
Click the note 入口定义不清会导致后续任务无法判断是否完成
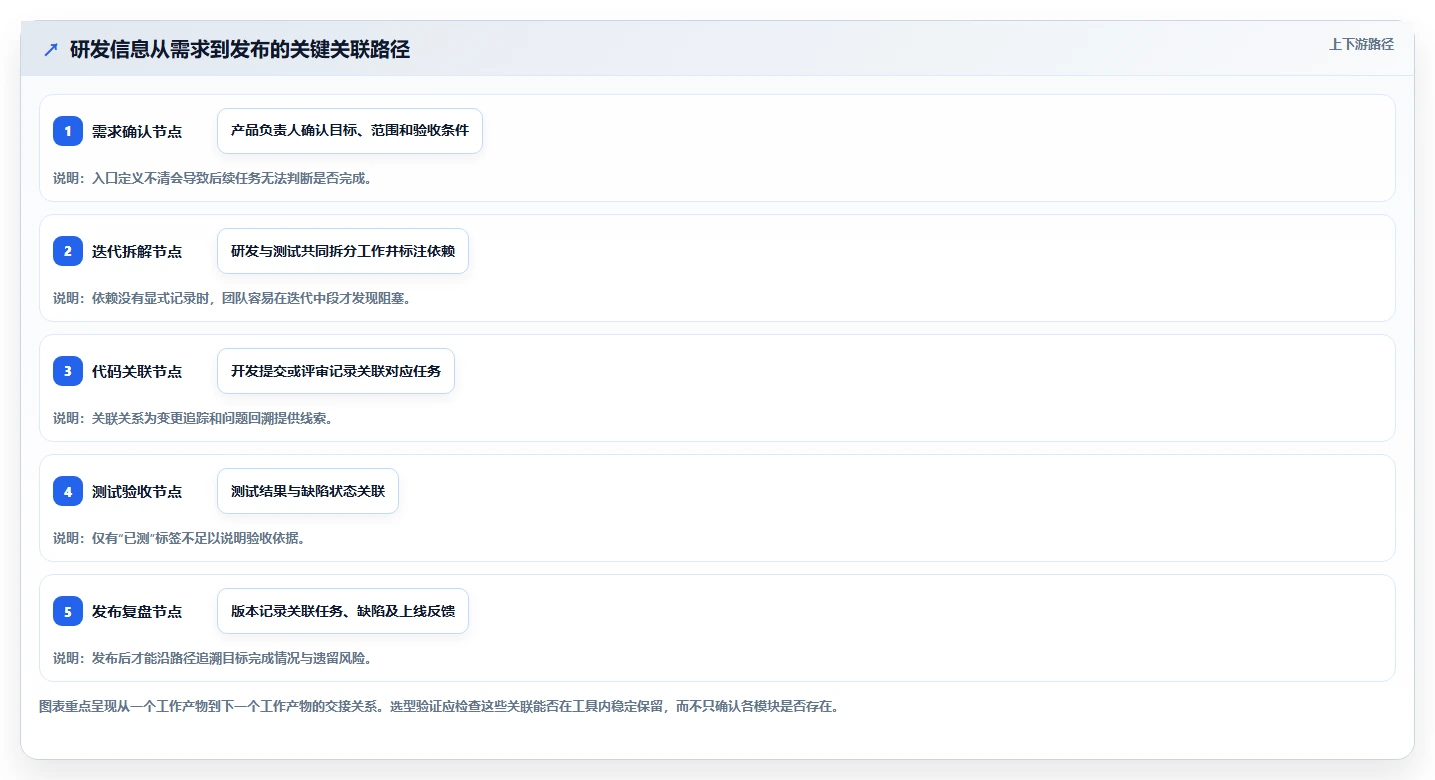(213, 178)
